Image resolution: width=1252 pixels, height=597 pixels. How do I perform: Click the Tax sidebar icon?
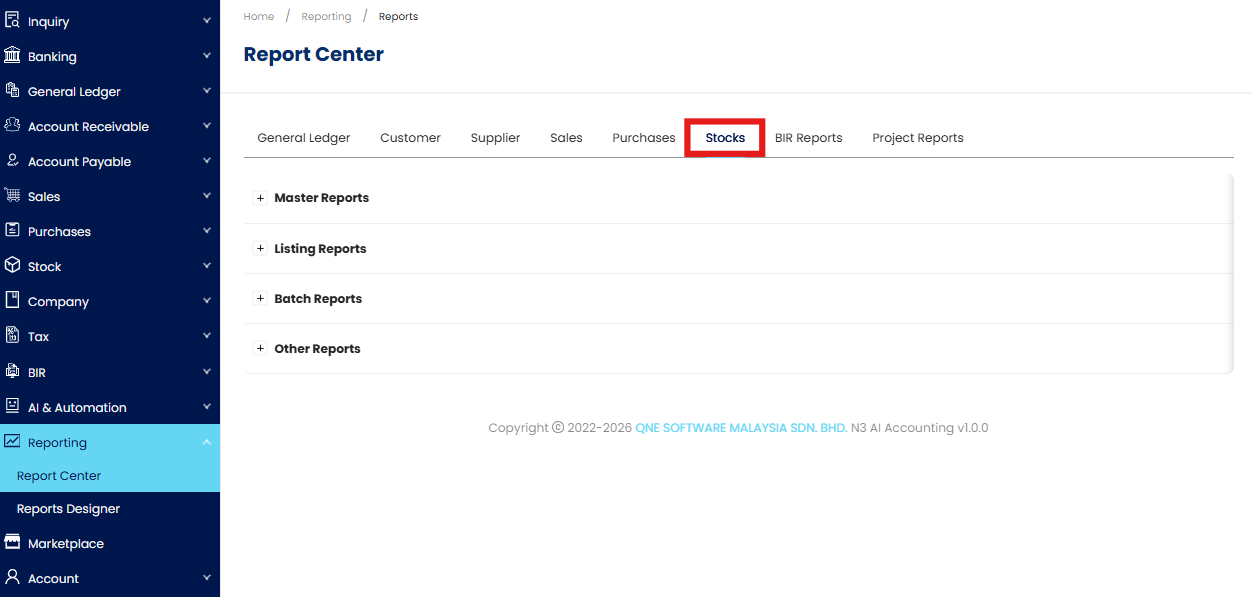click(x=12, y=335)
